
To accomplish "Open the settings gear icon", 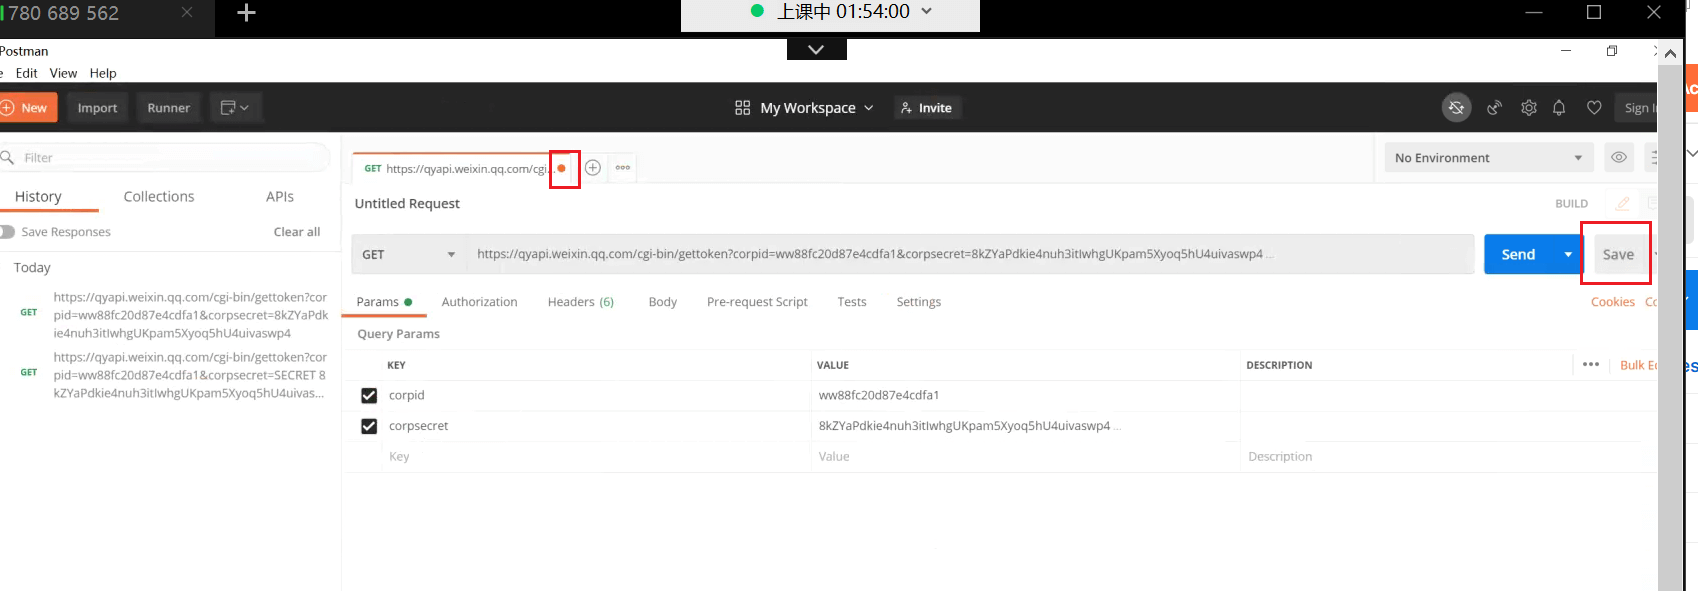I will [x=1528, y=108].
